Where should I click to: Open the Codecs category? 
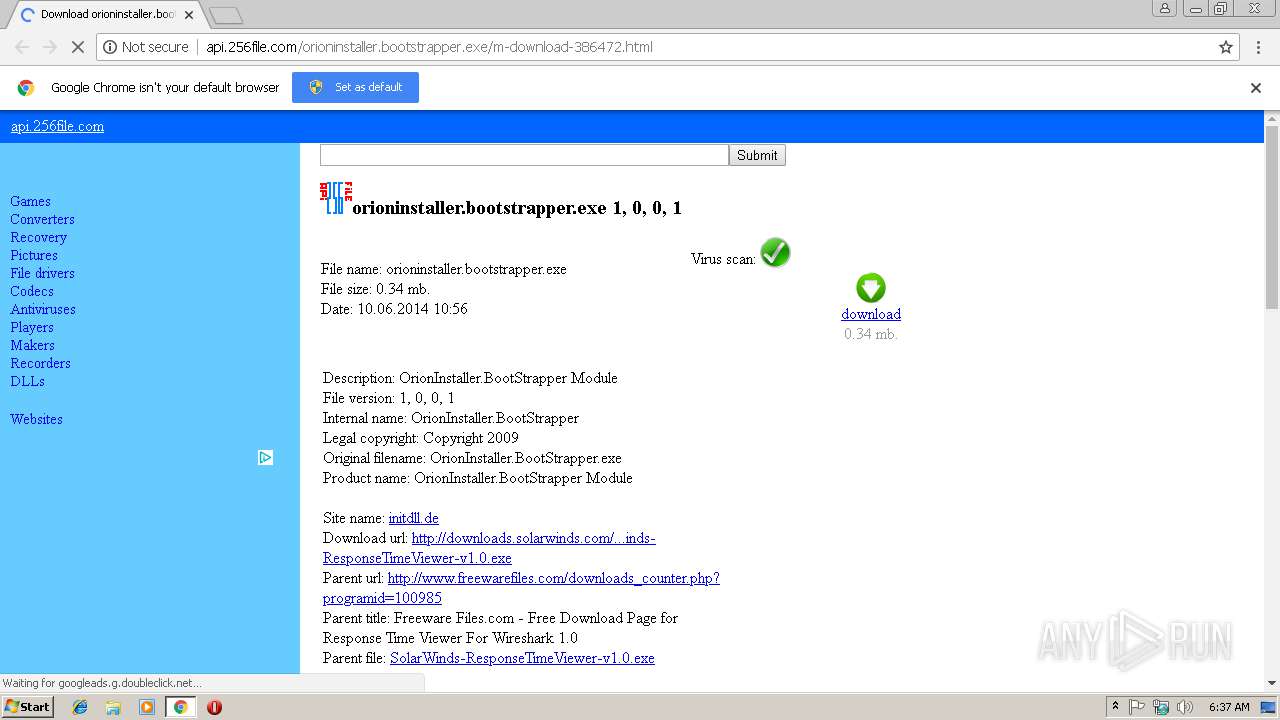tap(32, 291)
